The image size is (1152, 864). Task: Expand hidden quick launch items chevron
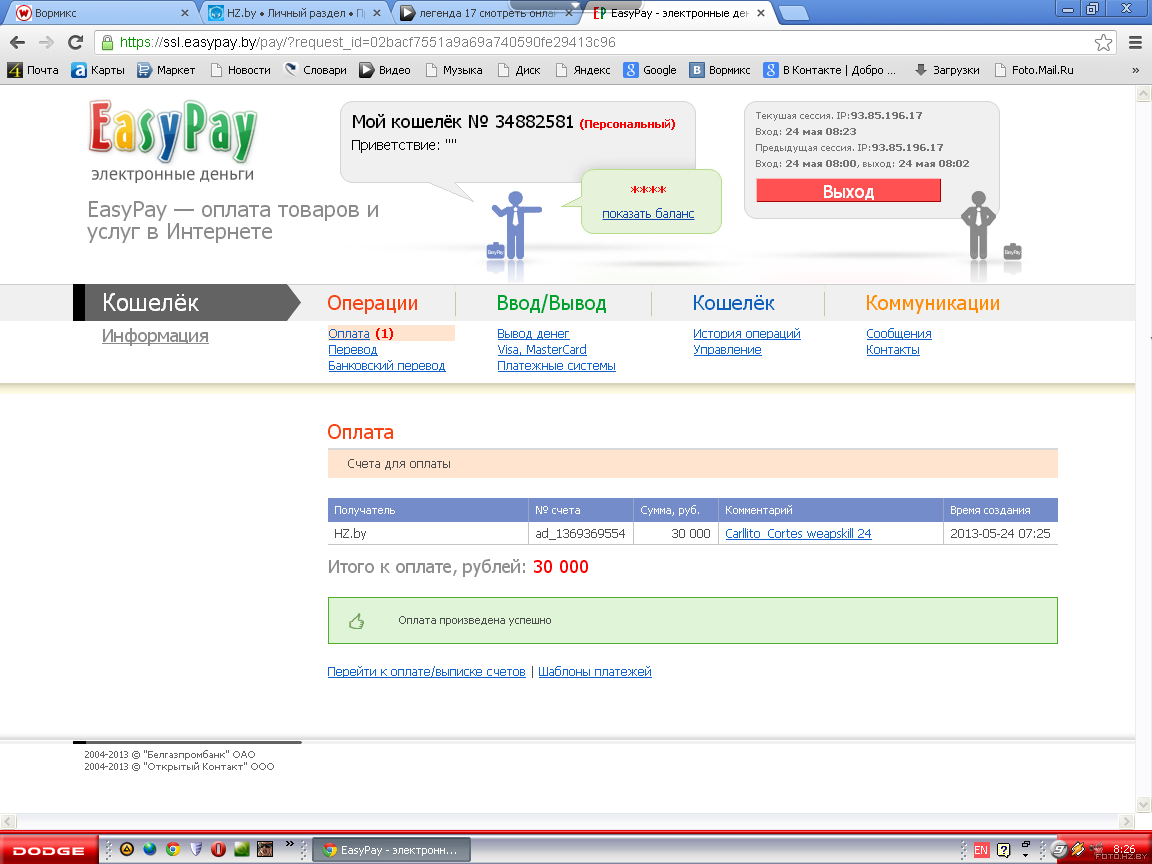[x=289, y=844]
